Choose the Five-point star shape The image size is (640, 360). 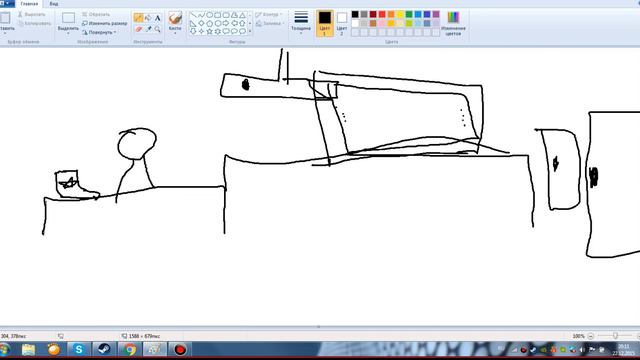click(x=209, y=31)
